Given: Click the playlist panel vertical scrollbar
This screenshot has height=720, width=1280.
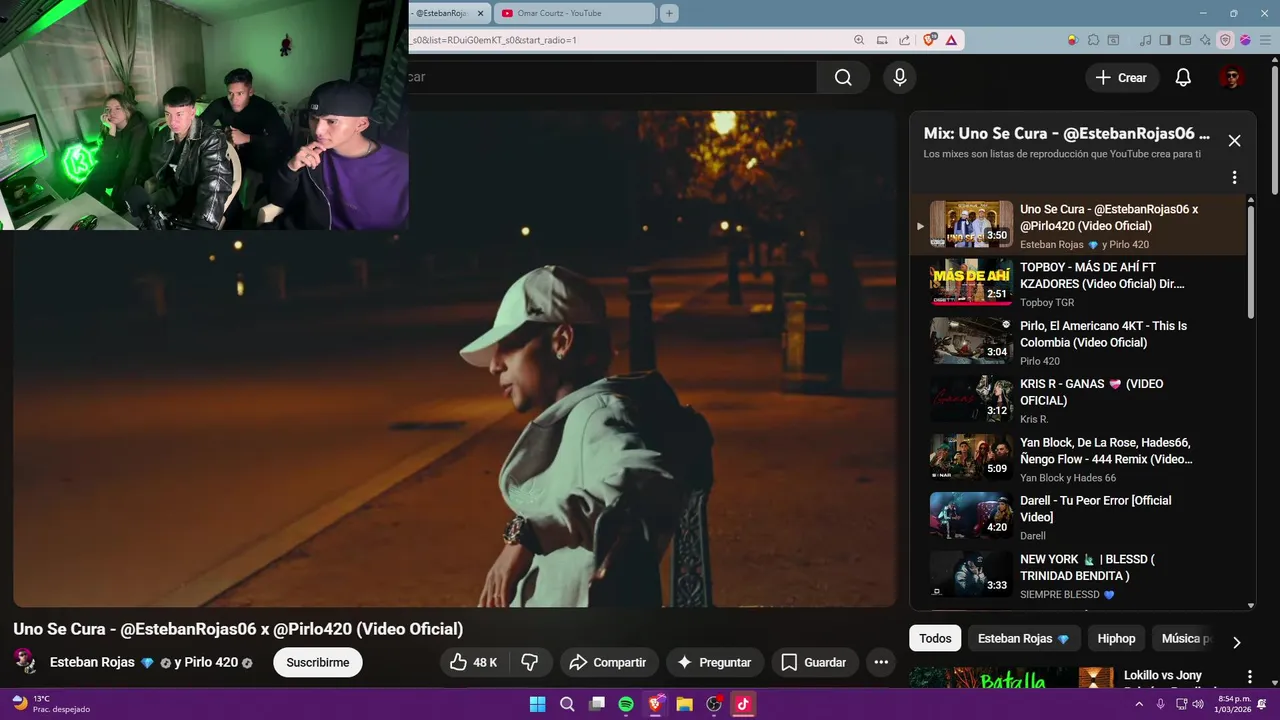Looking at the screenshot, I should point(1250,260).
